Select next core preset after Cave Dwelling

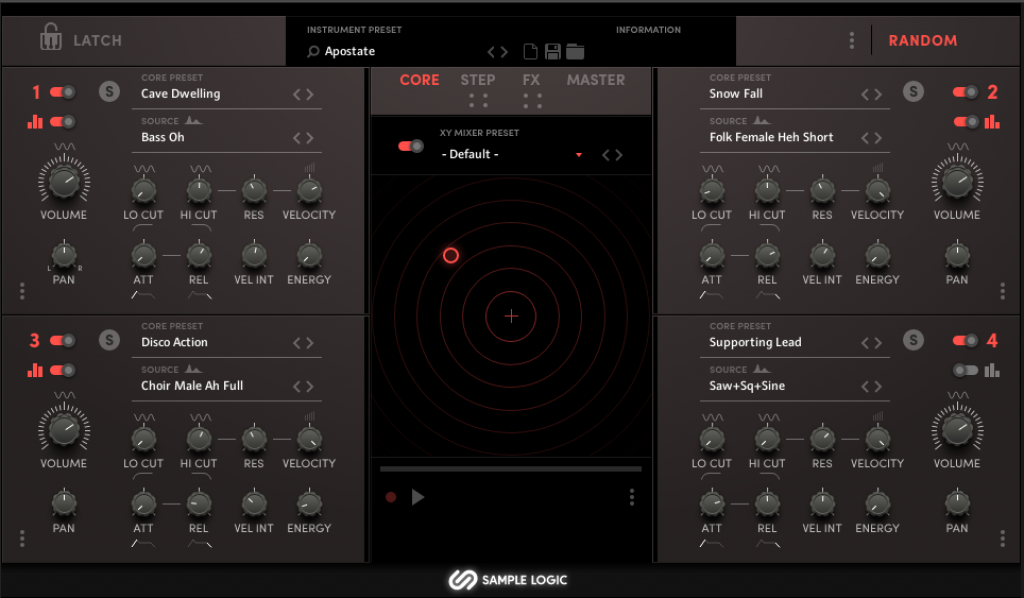[x=310, y=94]
